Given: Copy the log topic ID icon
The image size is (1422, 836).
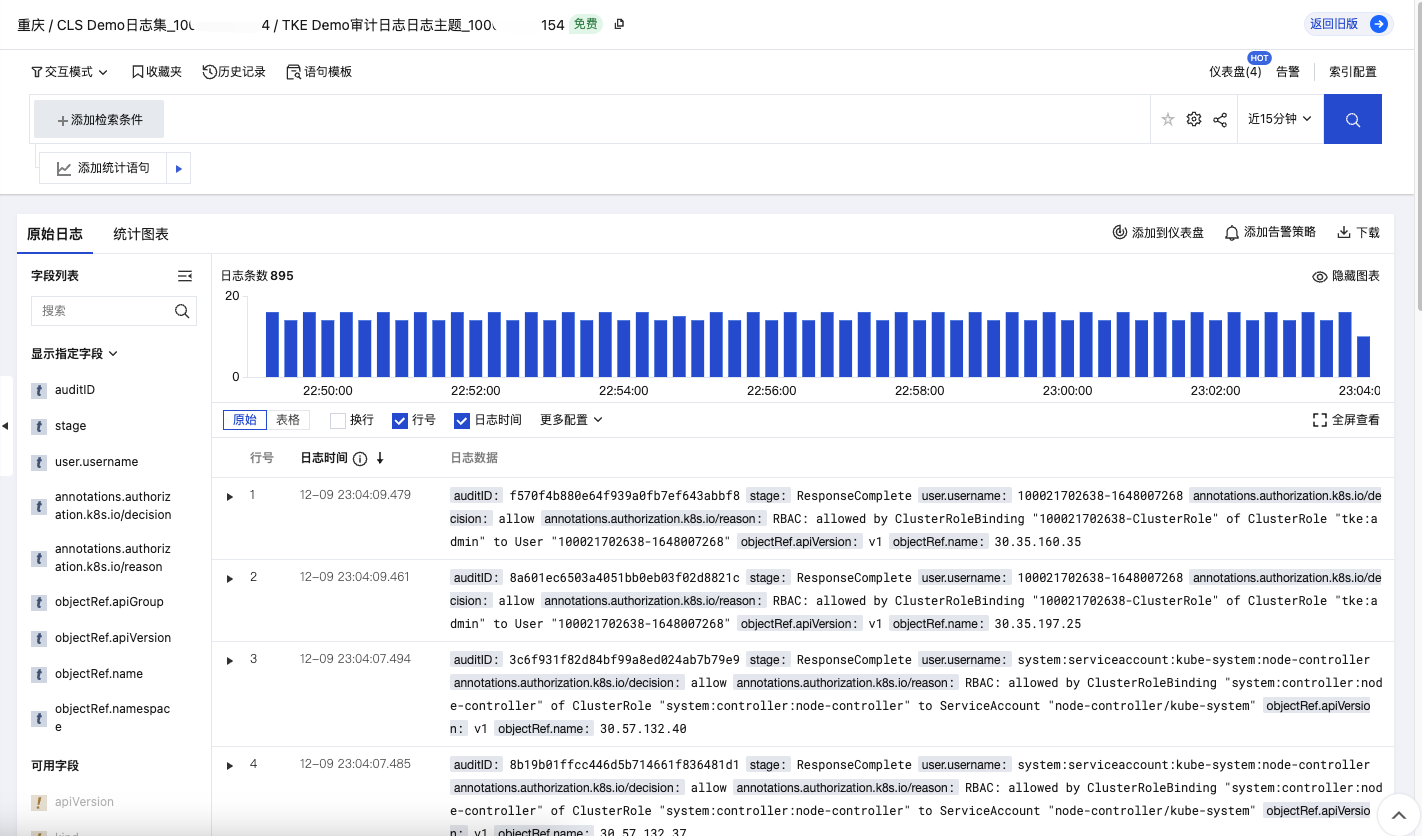Looking at the screenshot, I should (x=619, y=24).
